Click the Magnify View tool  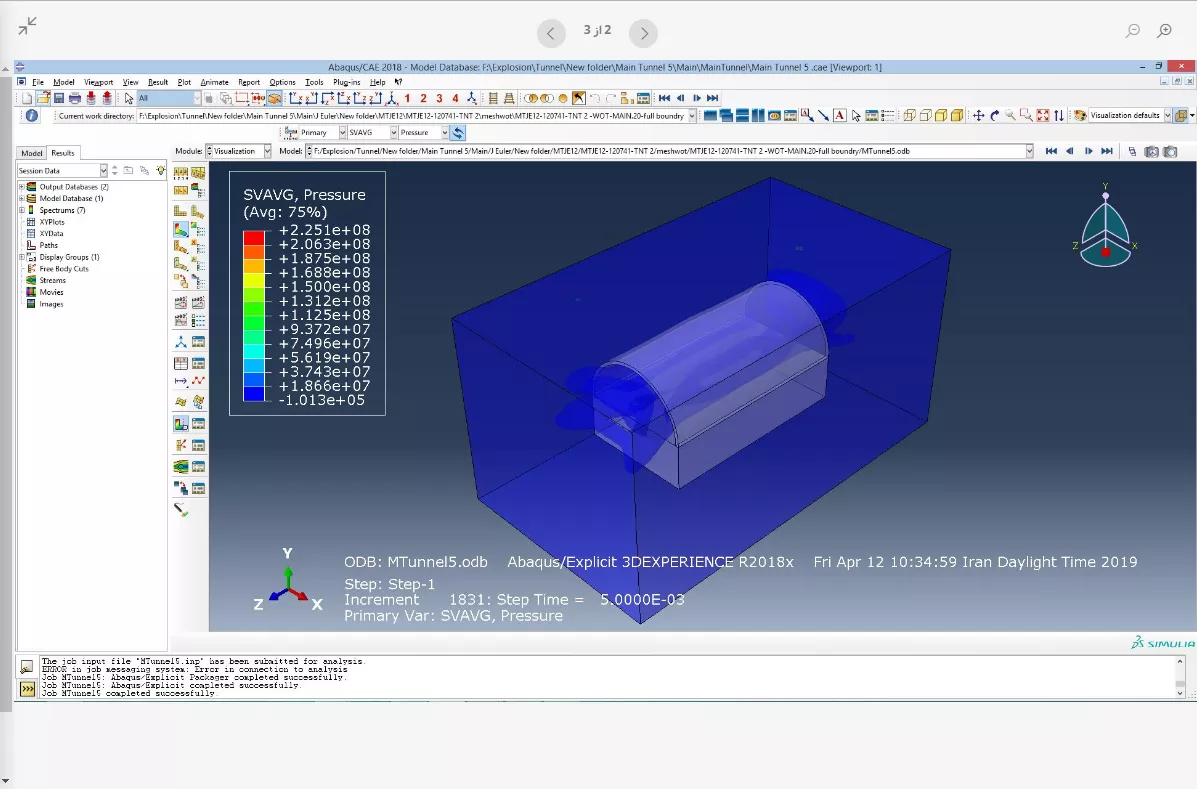click(x=1010, y=115)
